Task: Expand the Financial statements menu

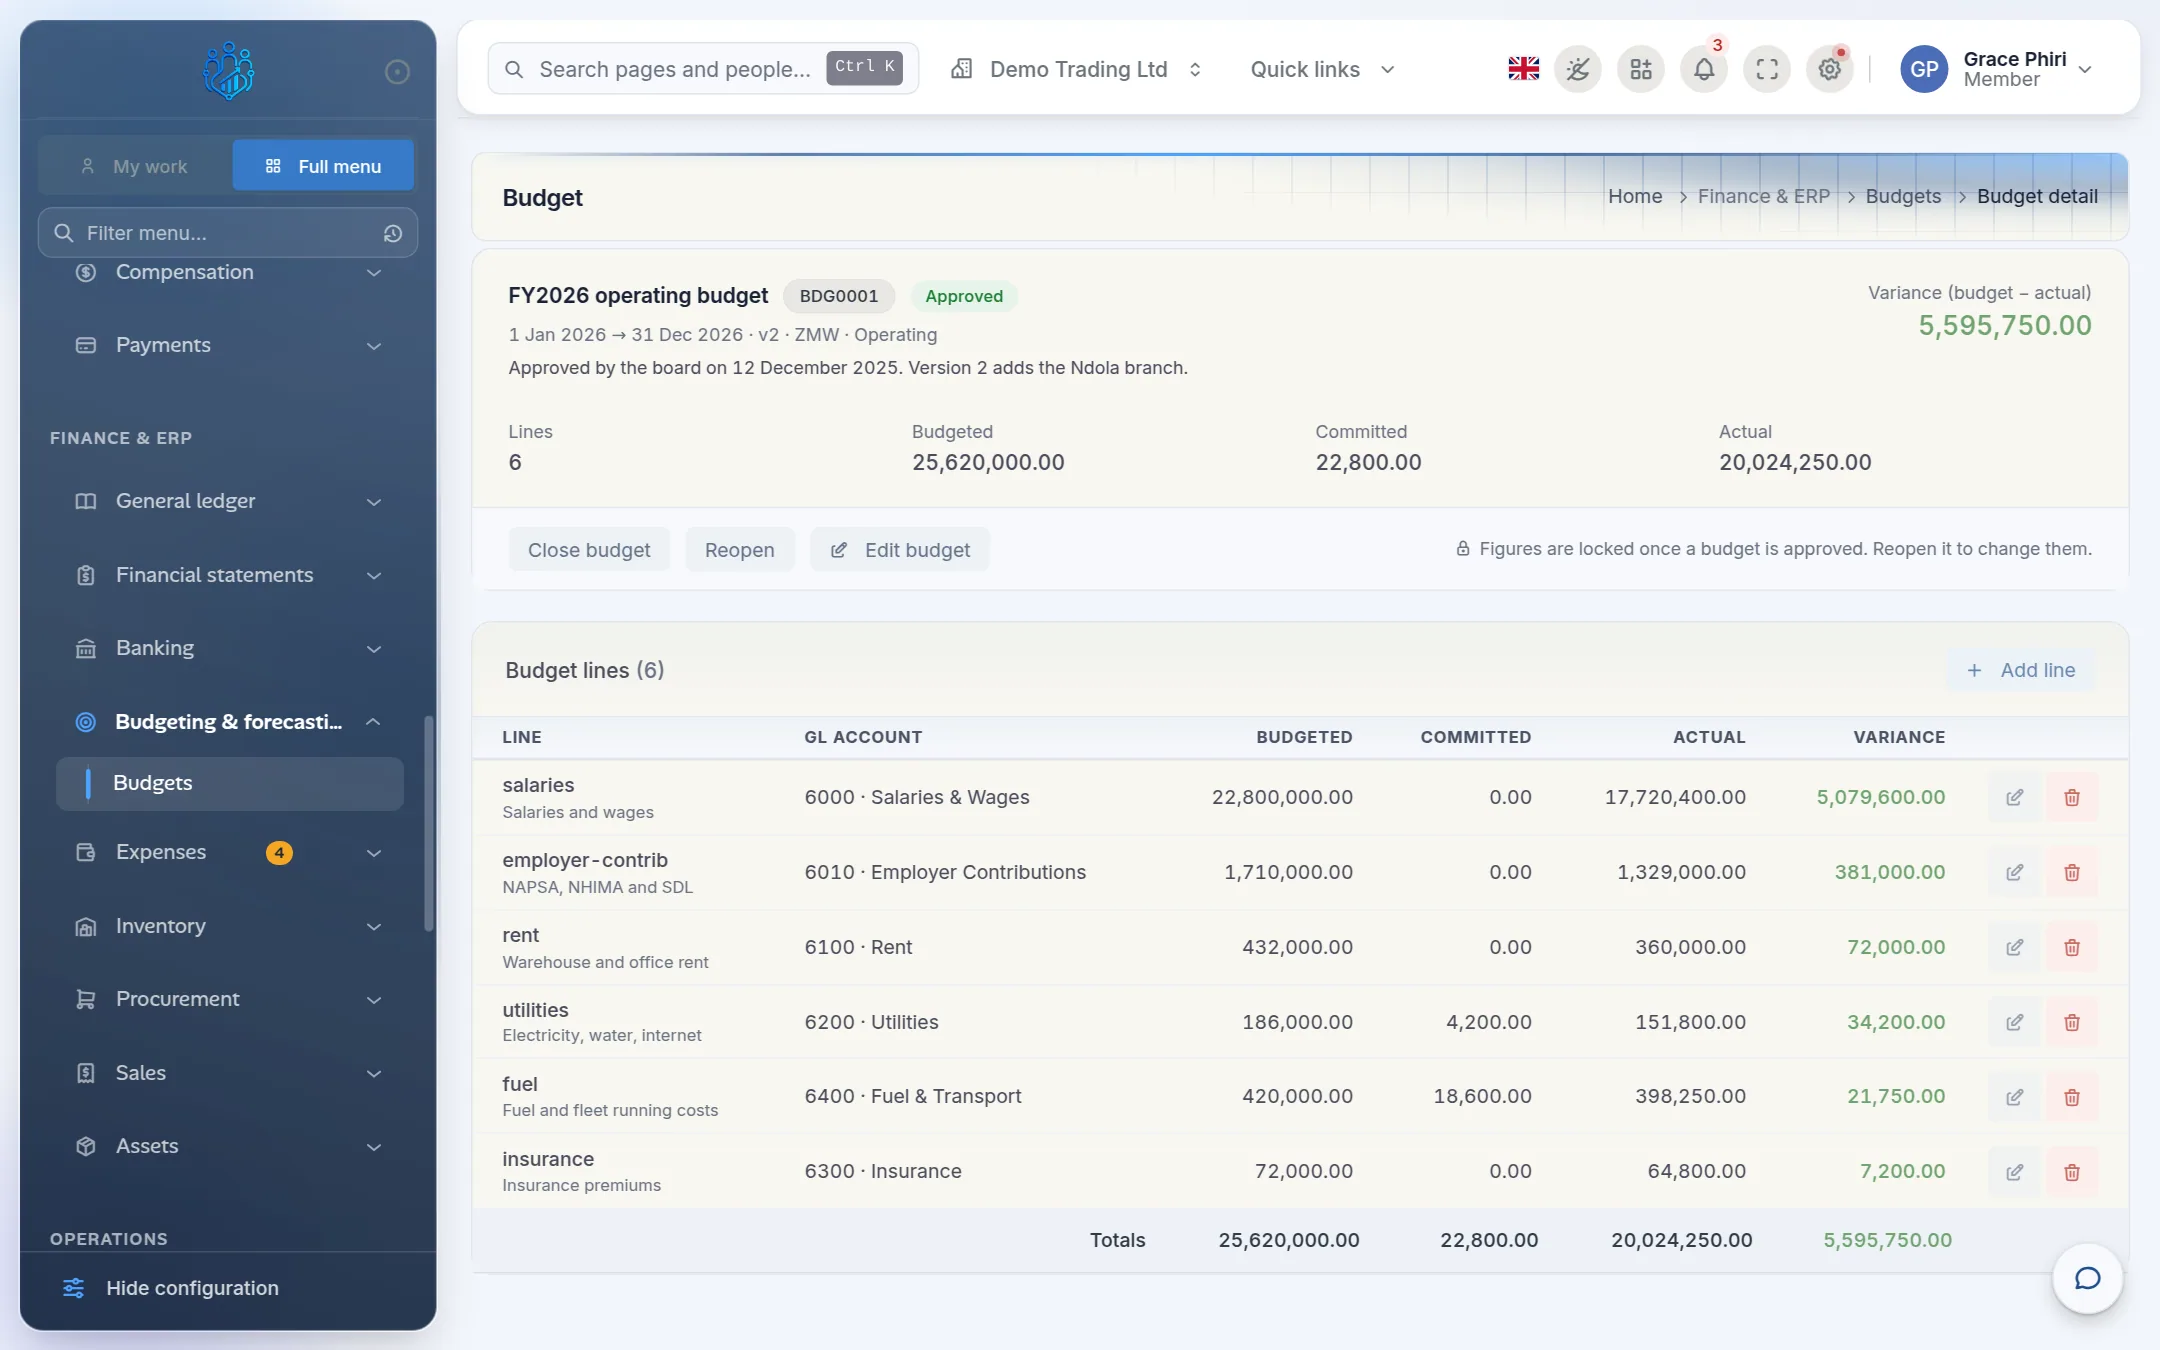Action: click(228, 575)
